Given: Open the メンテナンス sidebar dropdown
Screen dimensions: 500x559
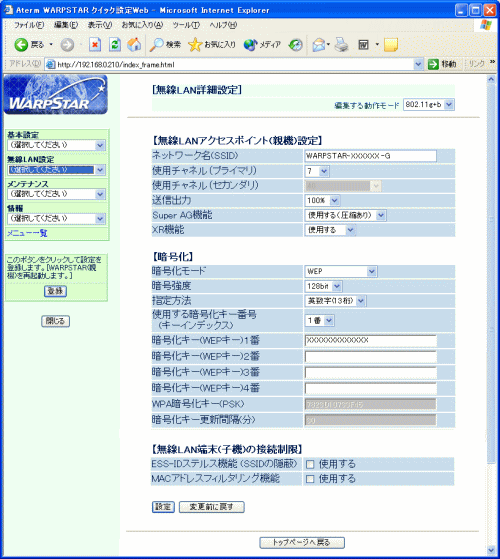Looking at the screenshot, I should pos(57,194).
